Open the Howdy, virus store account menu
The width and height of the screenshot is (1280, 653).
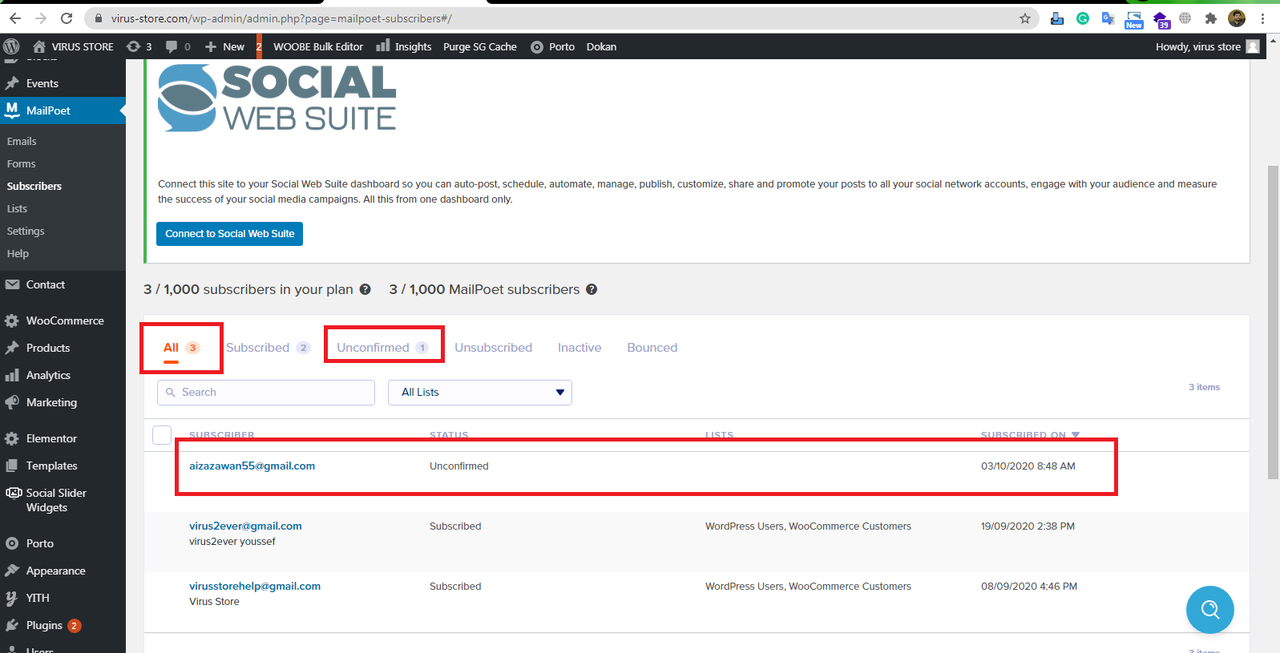pyautogui.click(x=1208, y=46)
